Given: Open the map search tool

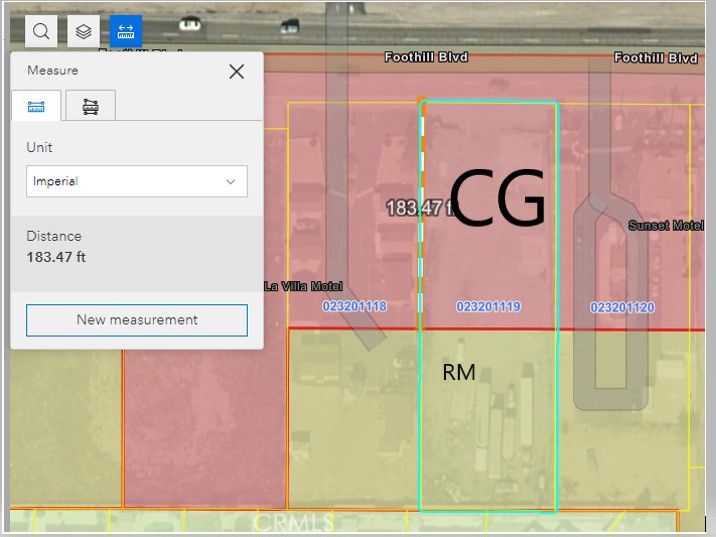Looking at the screenshot, I should coord(41,31).
